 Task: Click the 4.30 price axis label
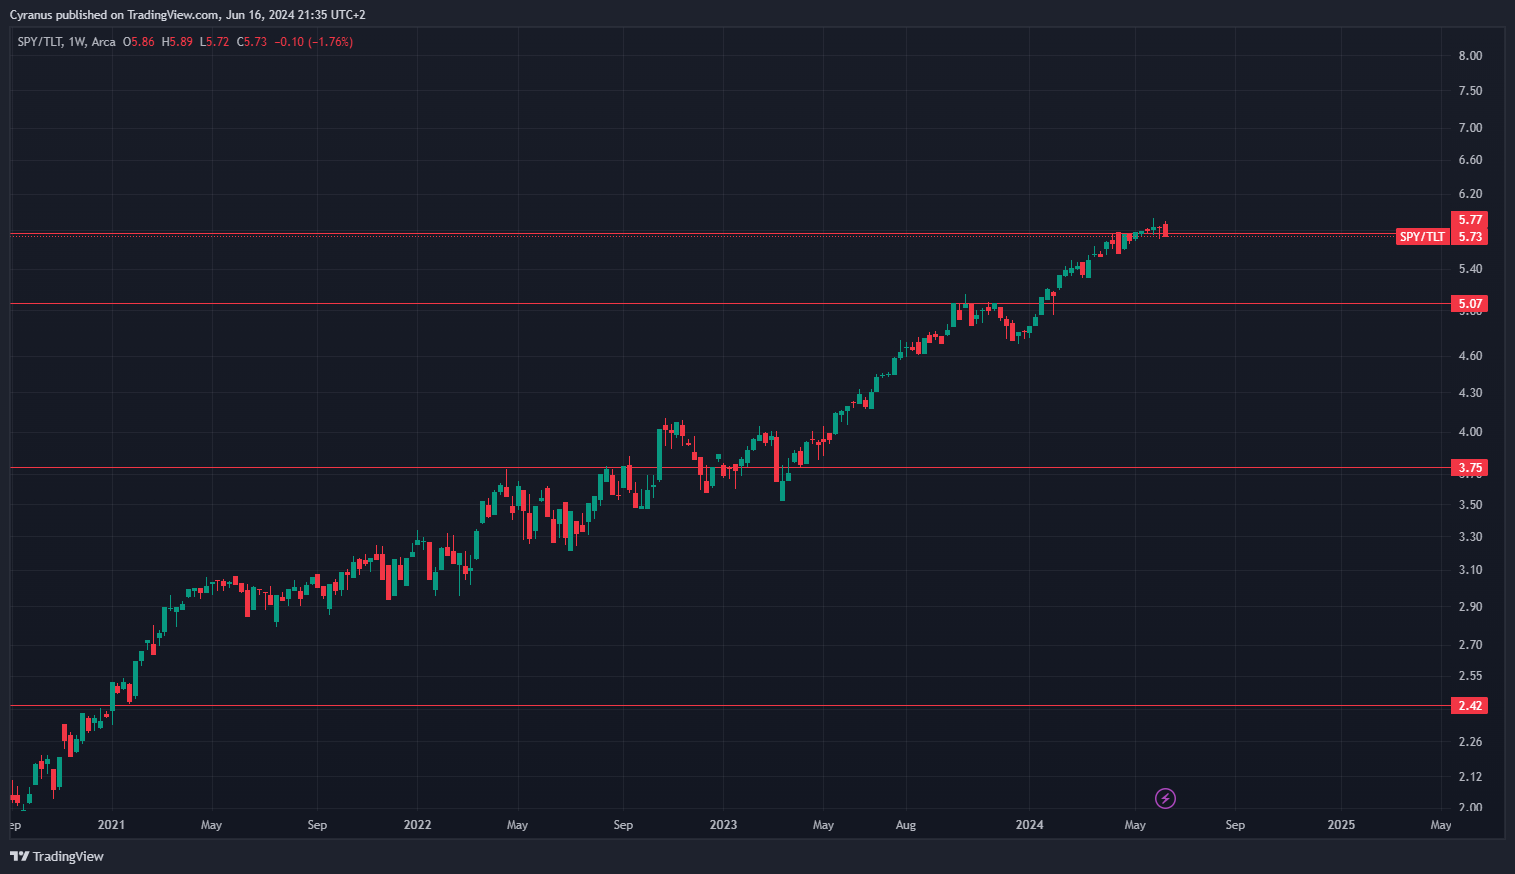[1470, 393]
